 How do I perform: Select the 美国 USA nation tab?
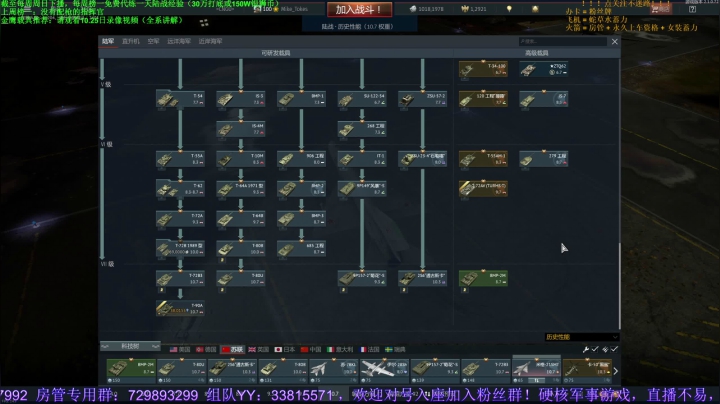point(180,349)
